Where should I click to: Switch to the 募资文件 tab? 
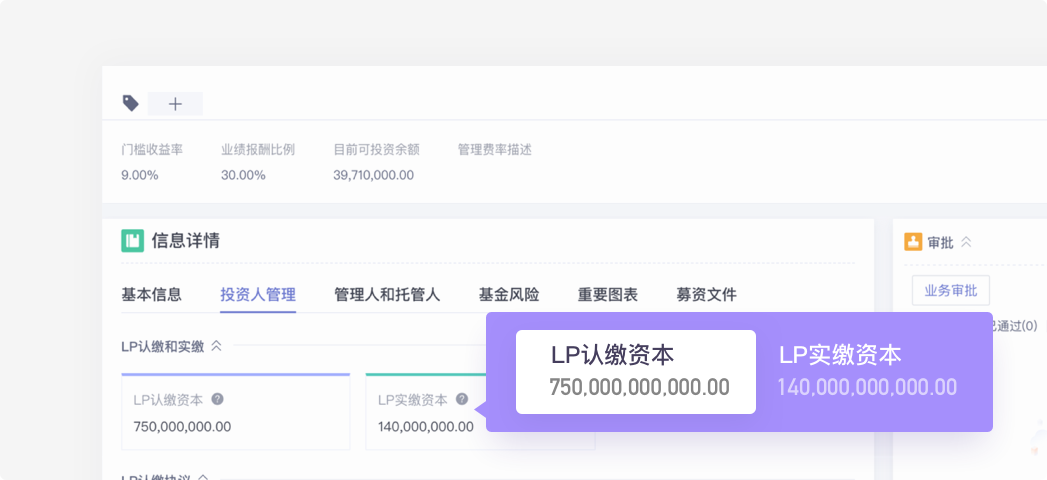click(x=706, y=294)
